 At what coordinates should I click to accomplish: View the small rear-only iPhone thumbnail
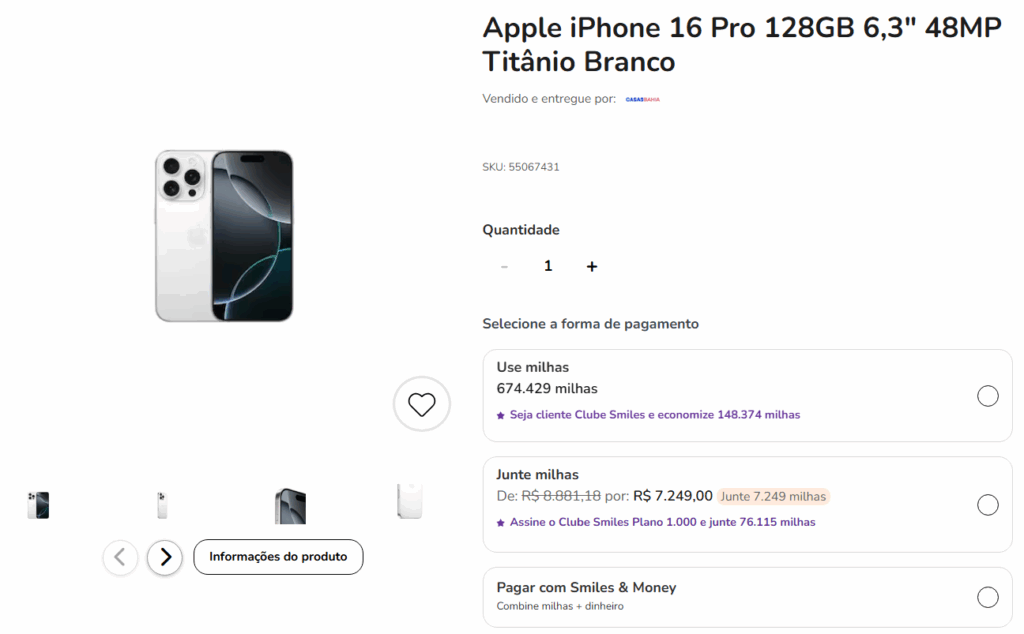click(x=162, y=505)
